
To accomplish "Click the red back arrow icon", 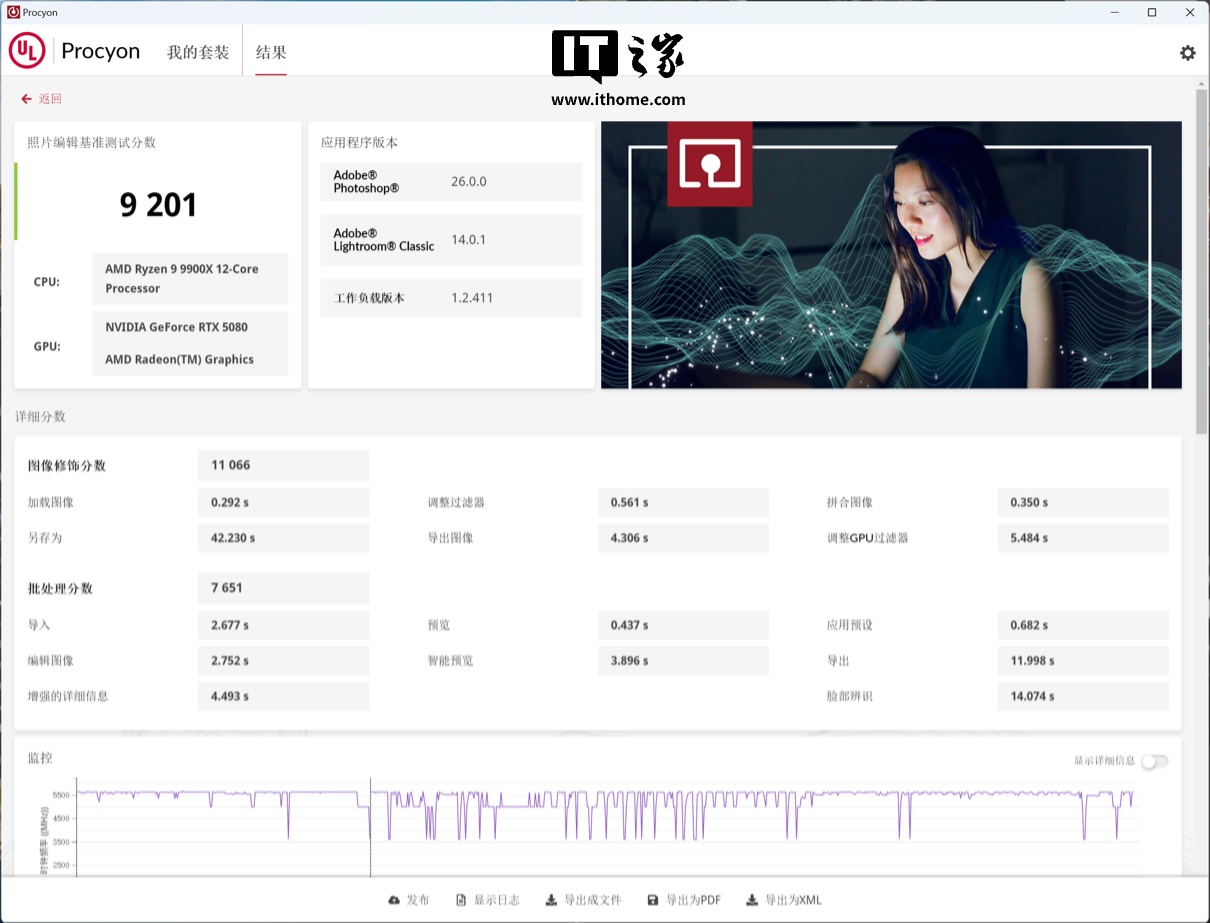I will (26, 99).
